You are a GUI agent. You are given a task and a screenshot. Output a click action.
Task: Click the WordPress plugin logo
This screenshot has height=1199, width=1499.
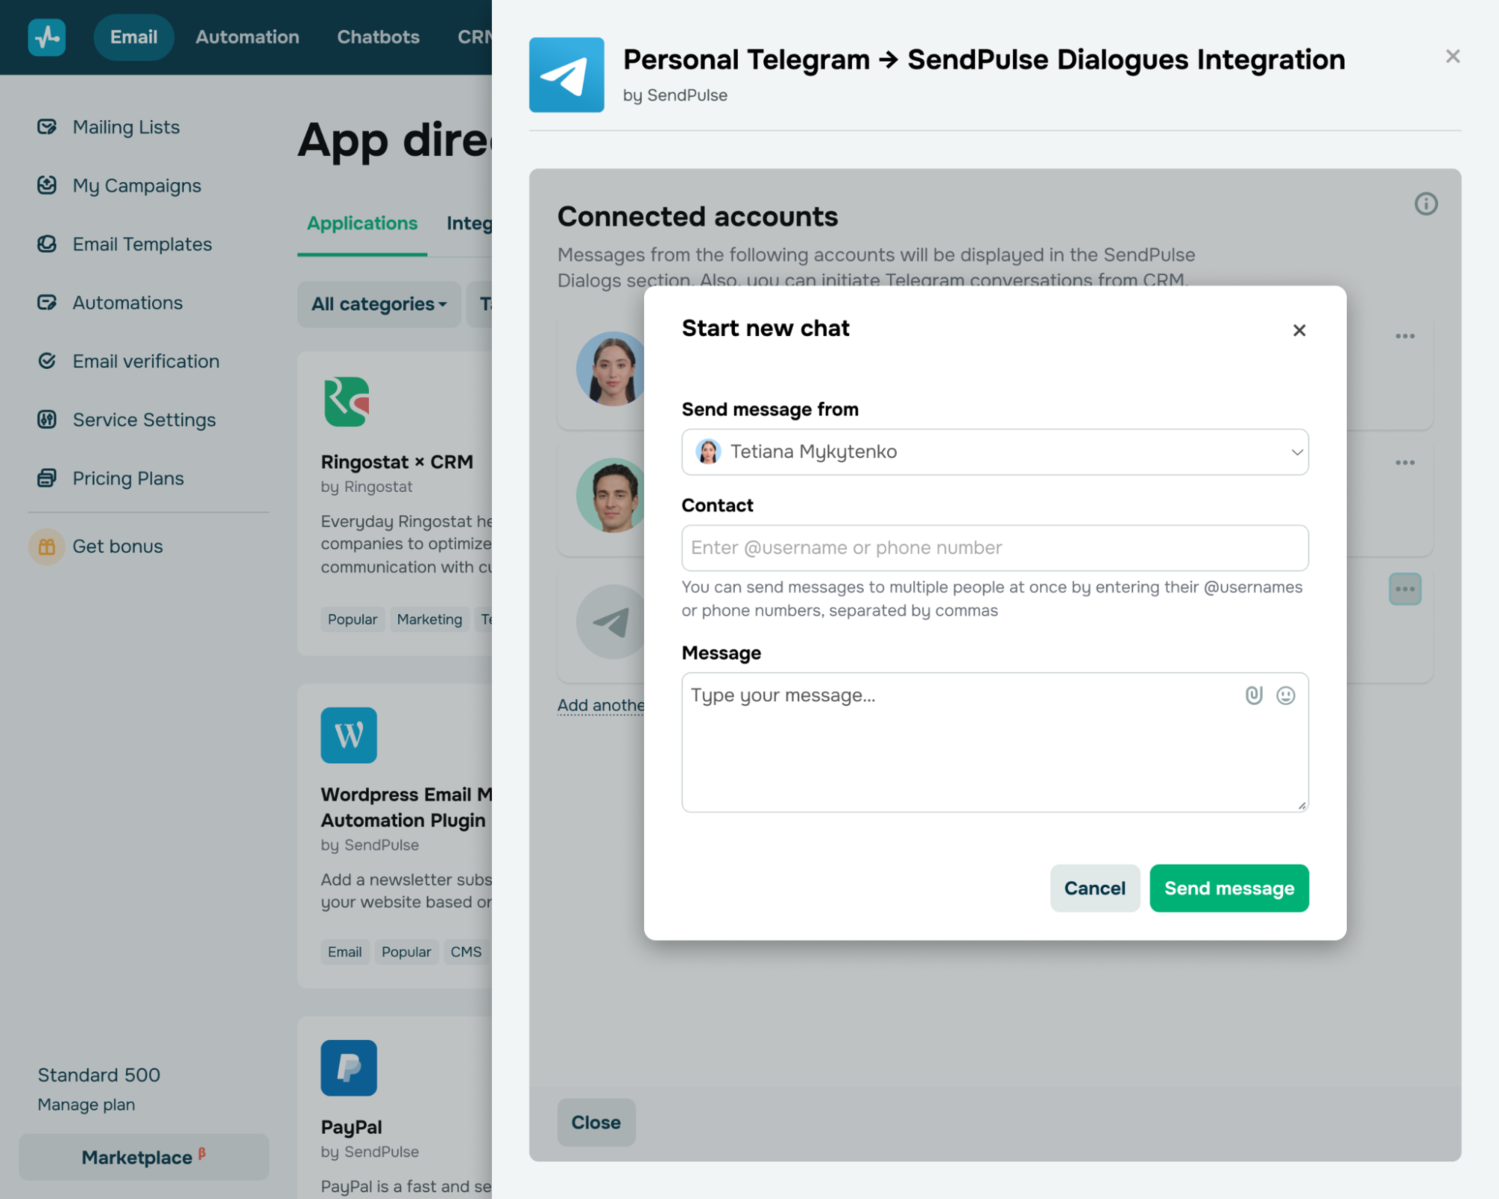coord(349,735)
